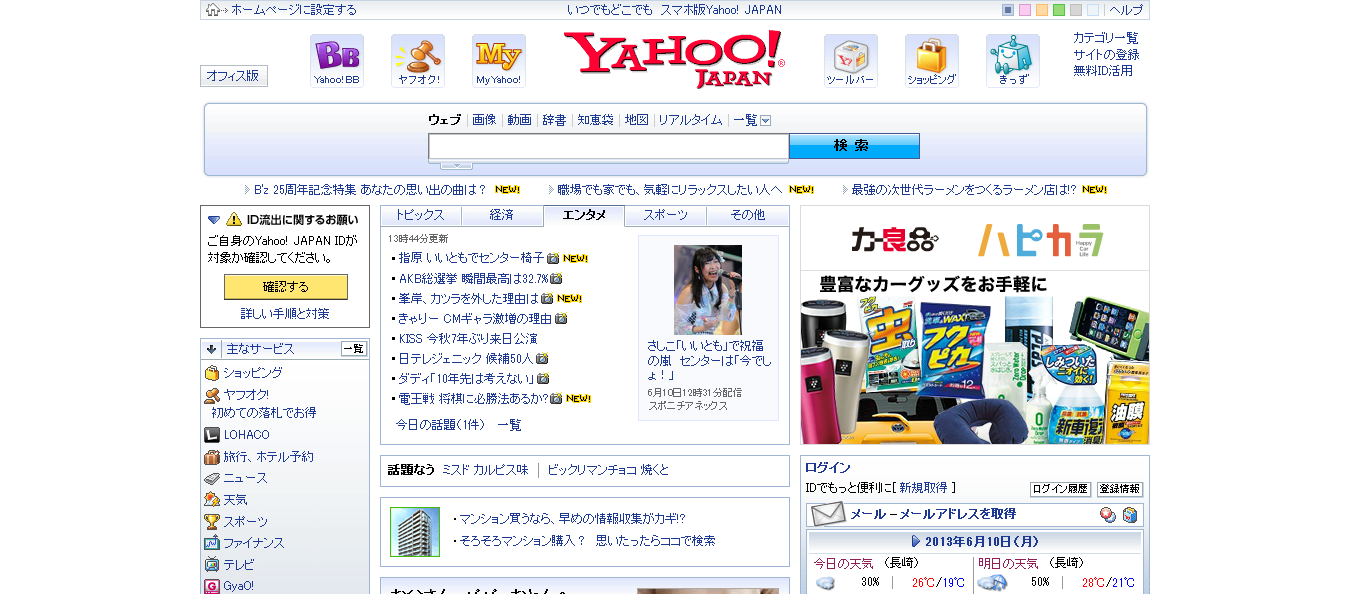Open the car goods advertisement banner
The image size is (1349, 594).
point(975,325)
